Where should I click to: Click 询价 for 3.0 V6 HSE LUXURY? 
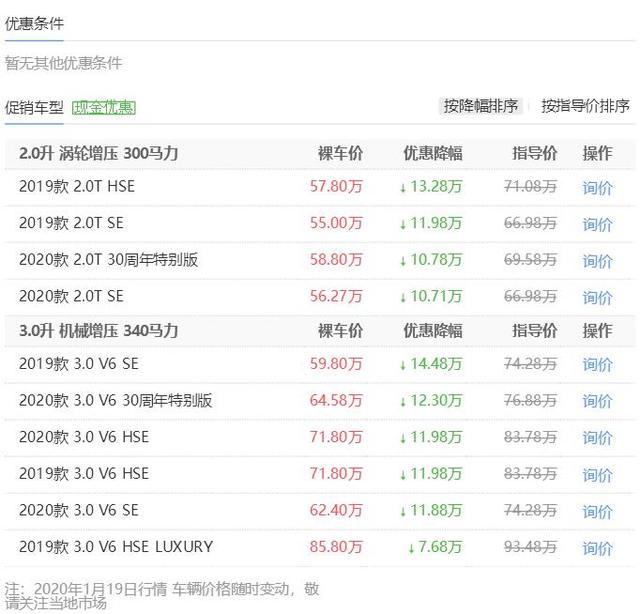click(597, 548)
